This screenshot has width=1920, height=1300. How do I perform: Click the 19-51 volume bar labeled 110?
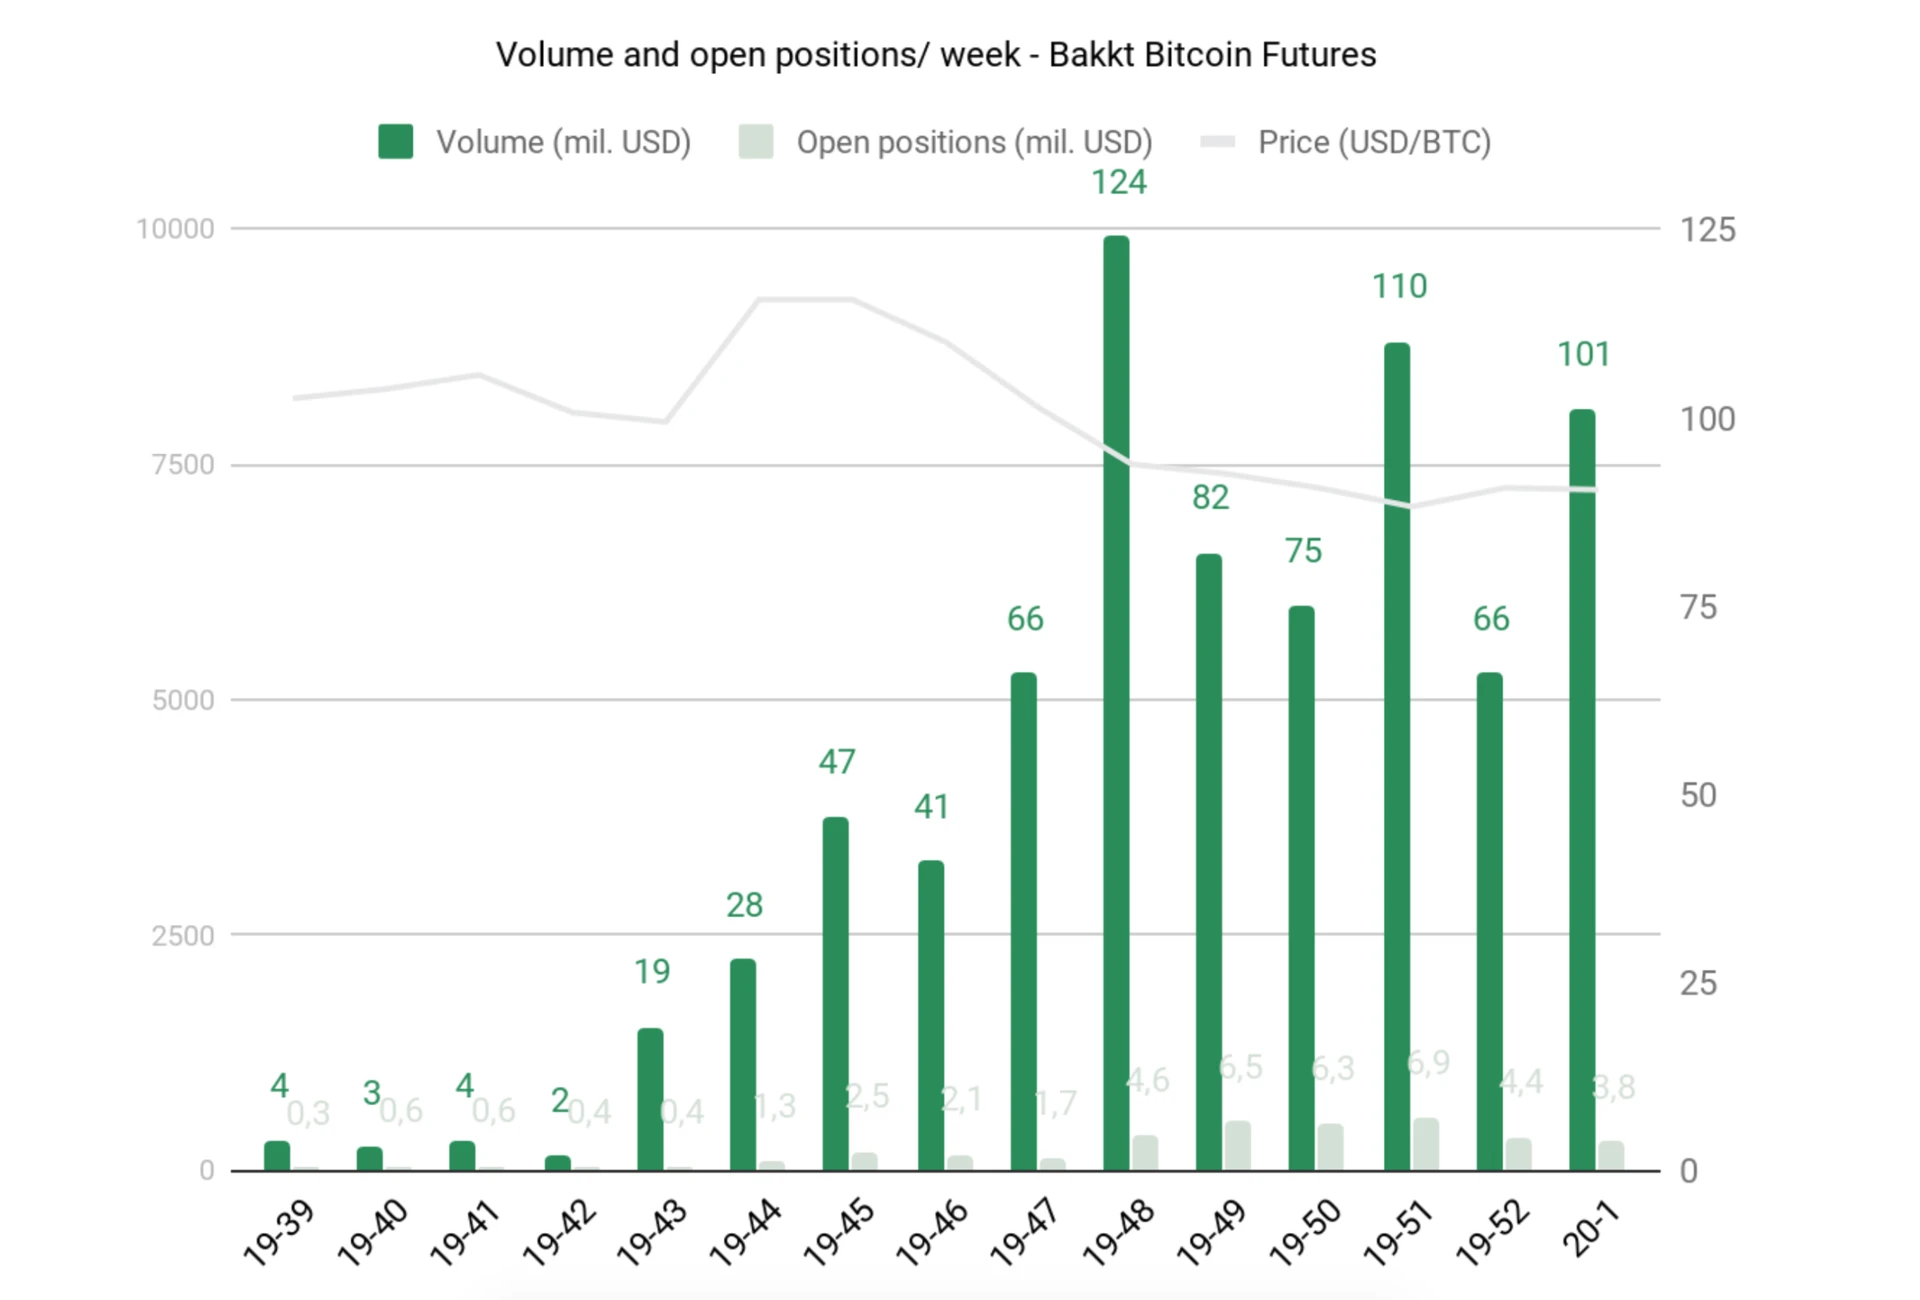1397,756
